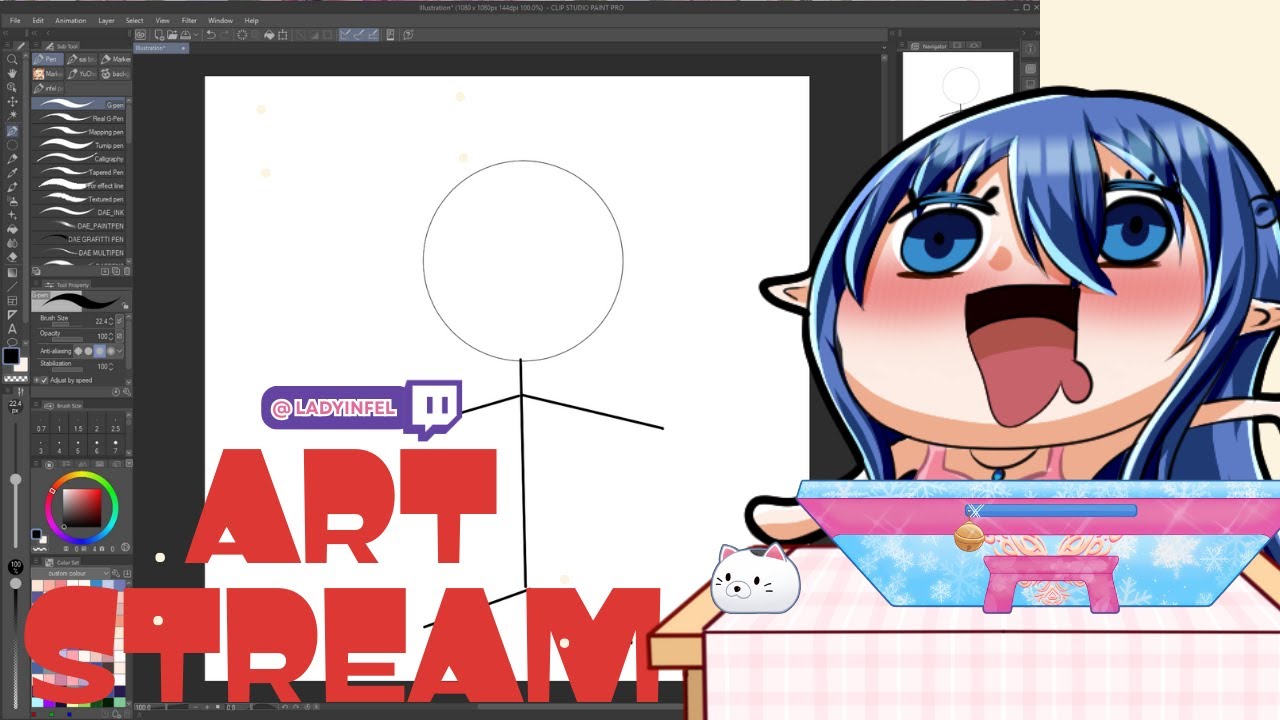
Task: Click the Clip Studio launcher icon
Action: (140, 35)
